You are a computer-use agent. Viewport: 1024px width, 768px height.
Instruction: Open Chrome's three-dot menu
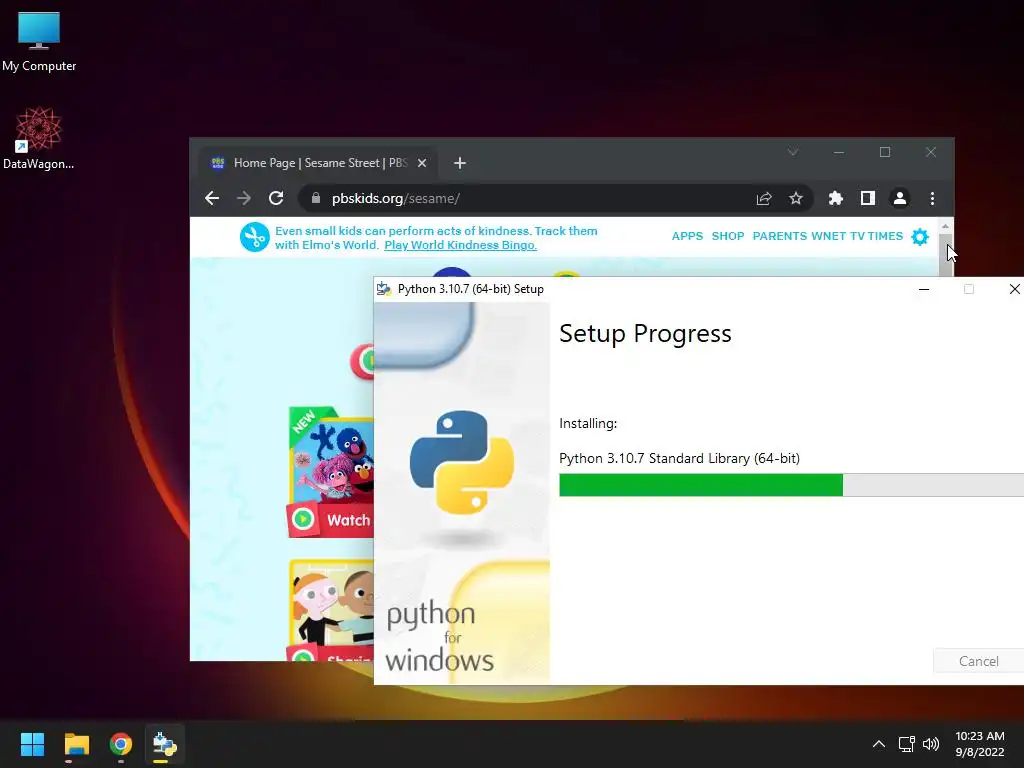click(x=932, y=198)
